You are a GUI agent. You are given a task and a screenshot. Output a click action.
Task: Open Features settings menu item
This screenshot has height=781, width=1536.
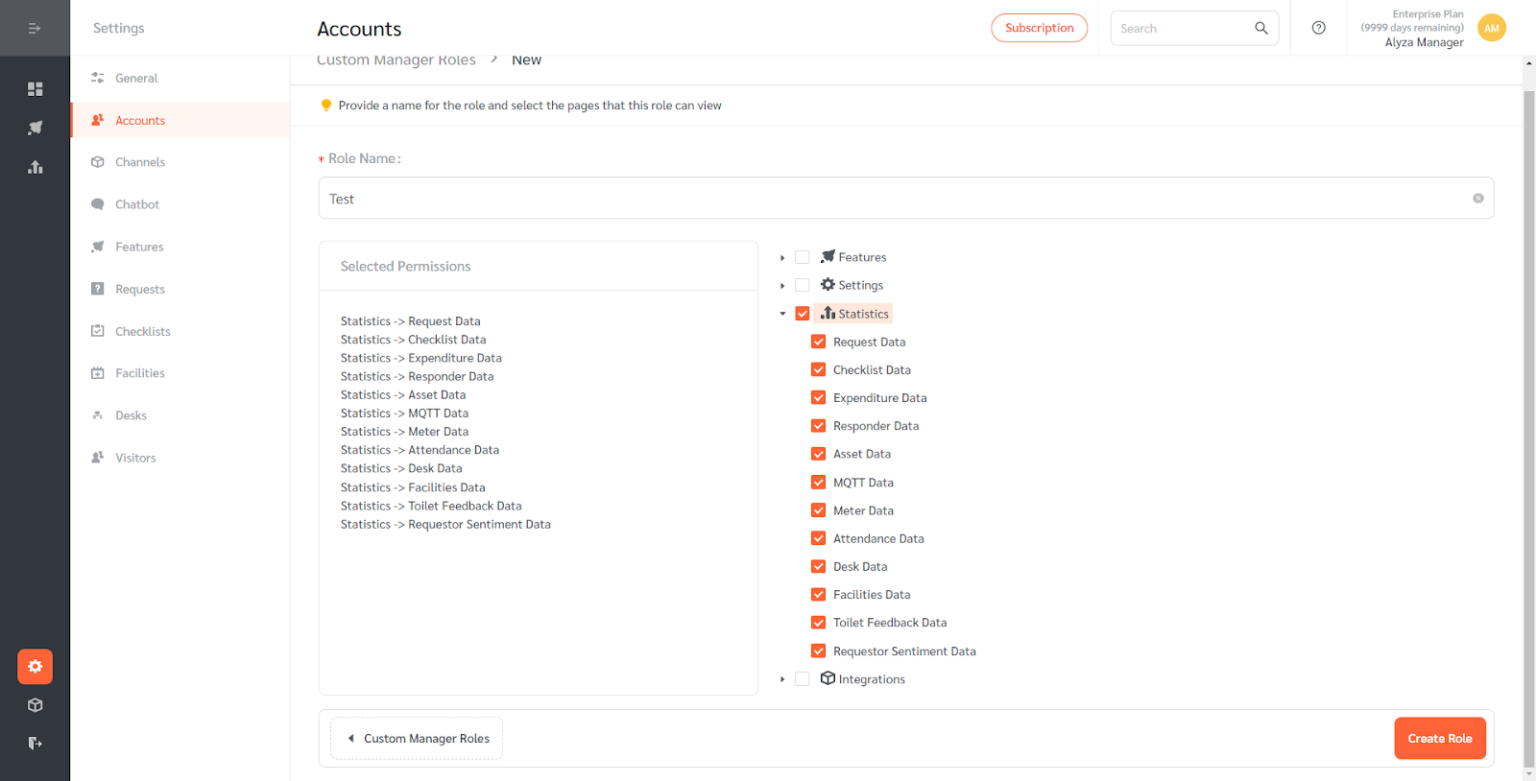(x=180, y=247)
